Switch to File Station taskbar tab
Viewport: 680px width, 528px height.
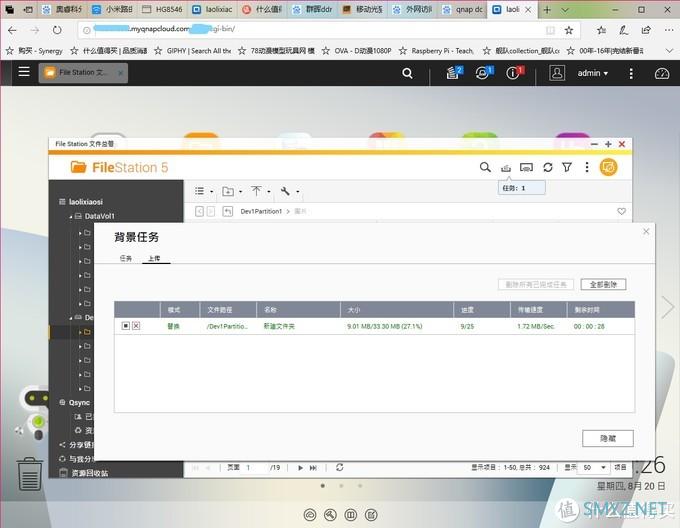[x=83, y=72]
